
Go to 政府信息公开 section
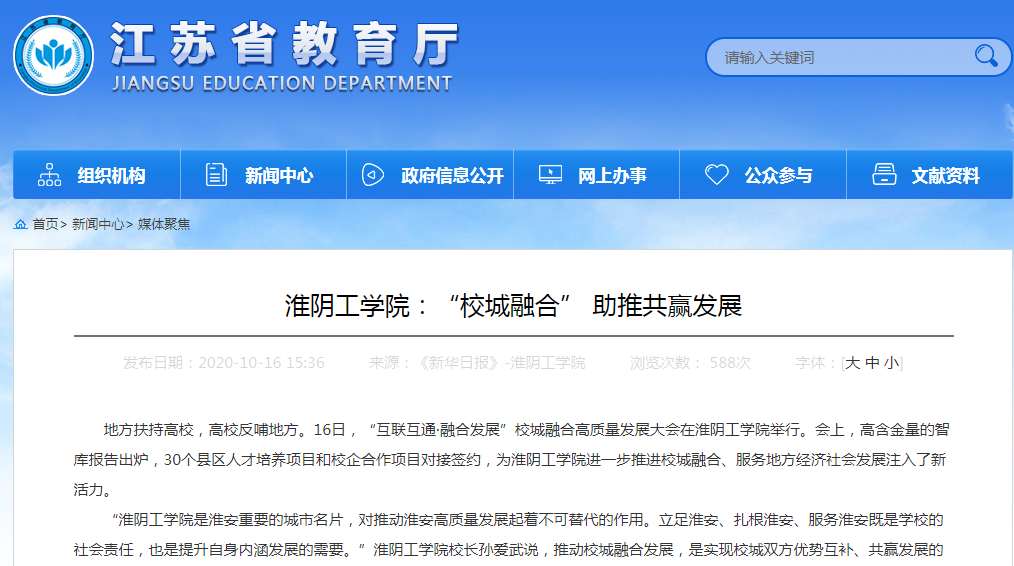tap(452, 176)
